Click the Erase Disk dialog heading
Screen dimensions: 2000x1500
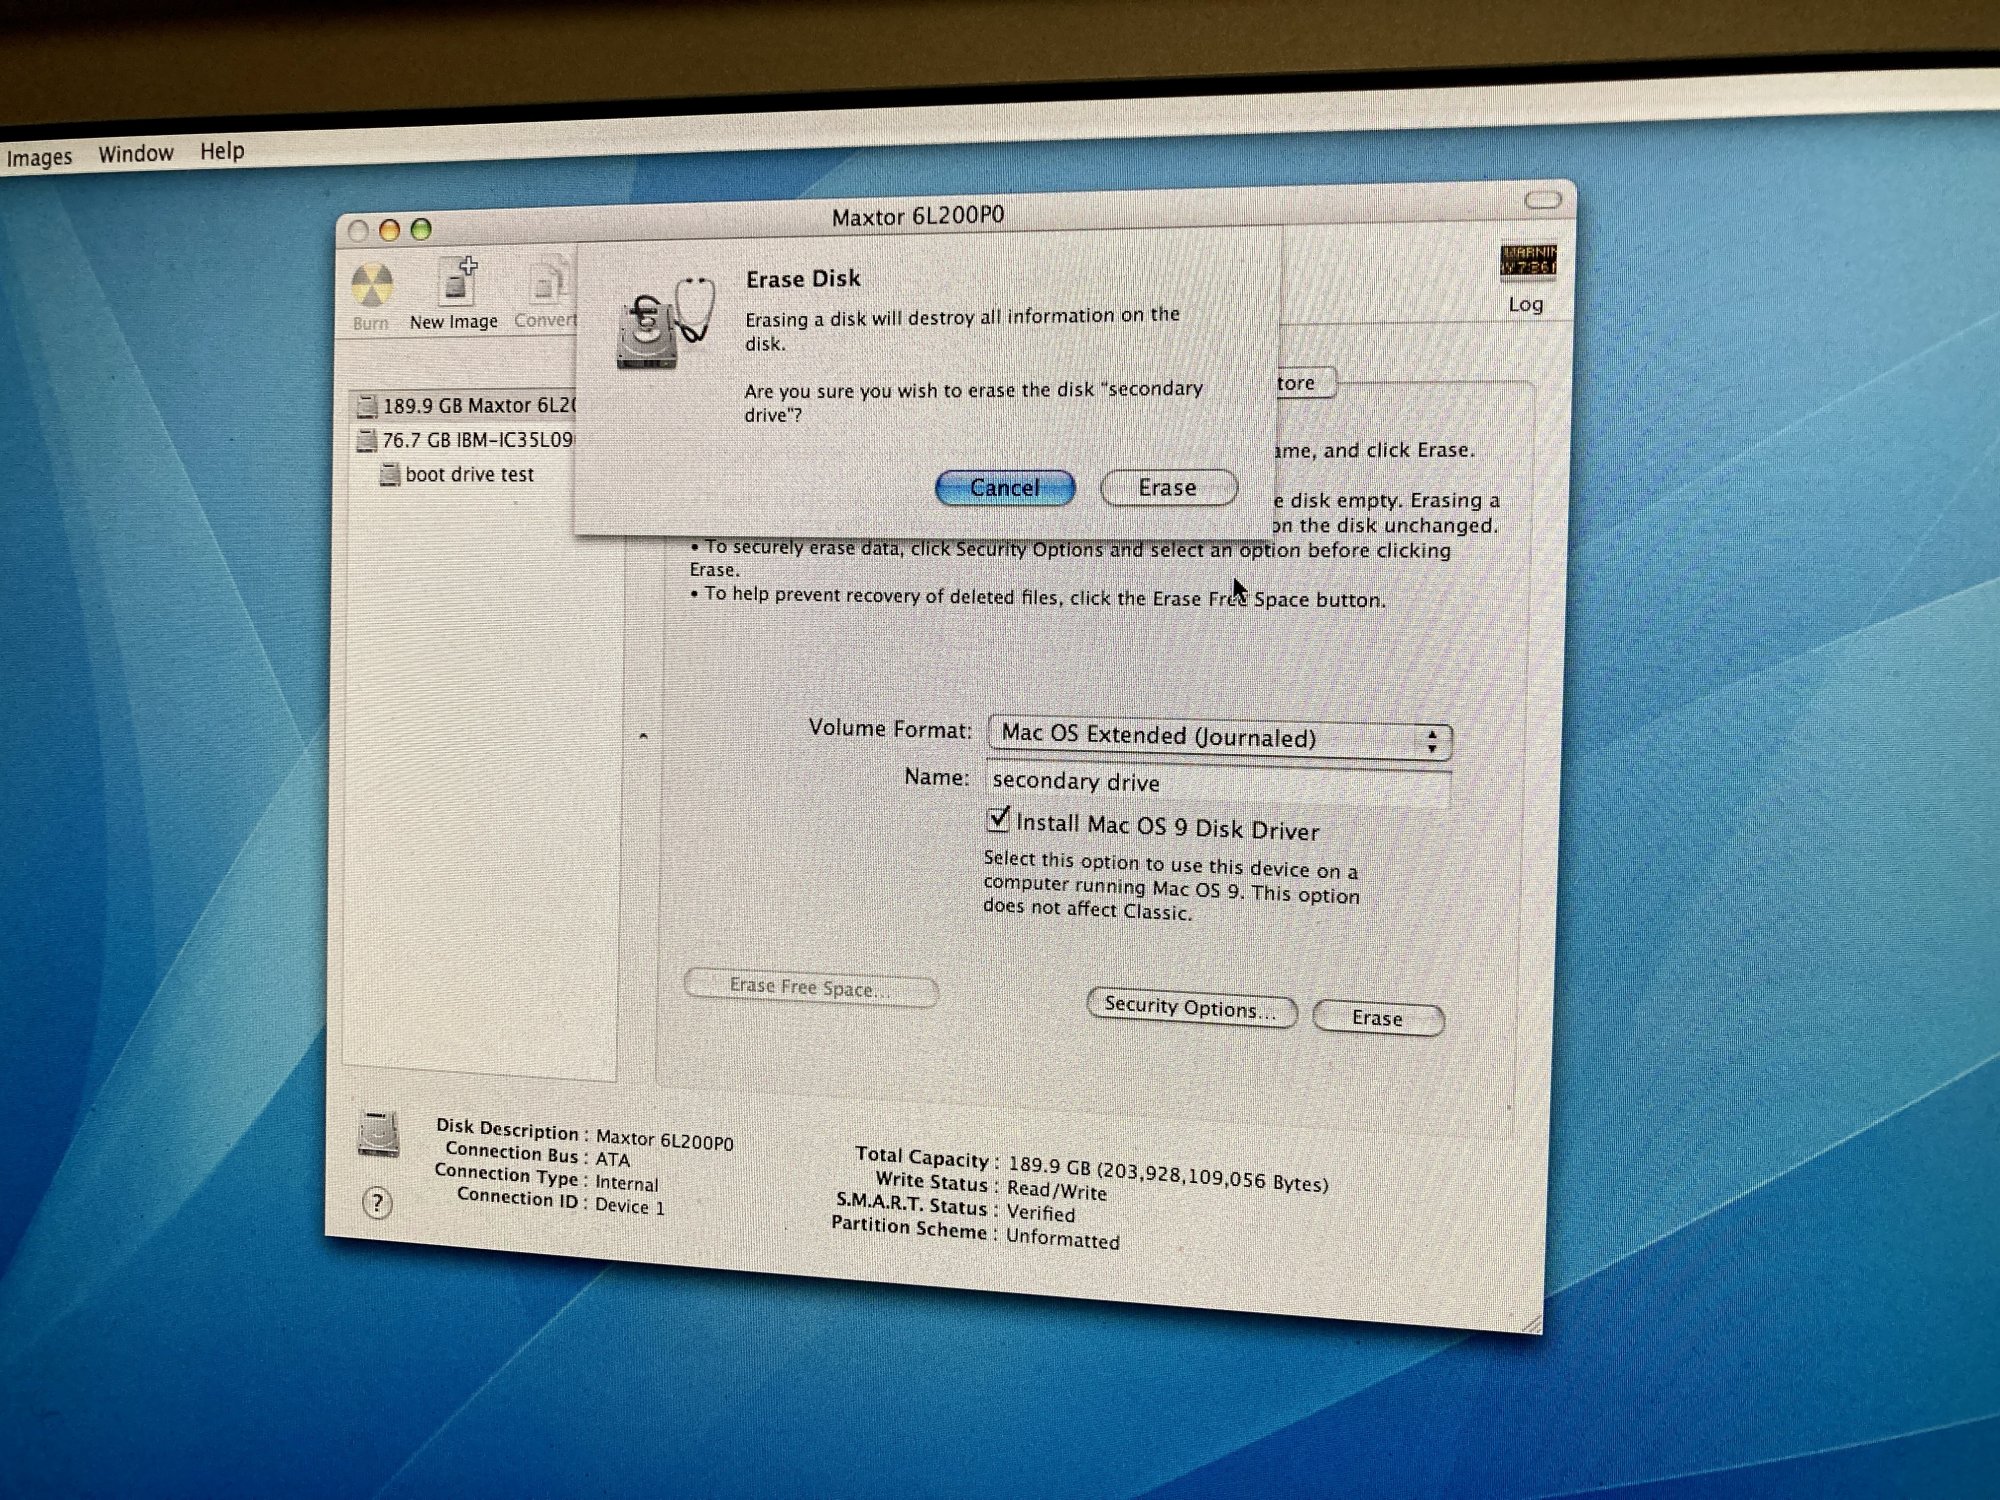[x=803, y=279]
